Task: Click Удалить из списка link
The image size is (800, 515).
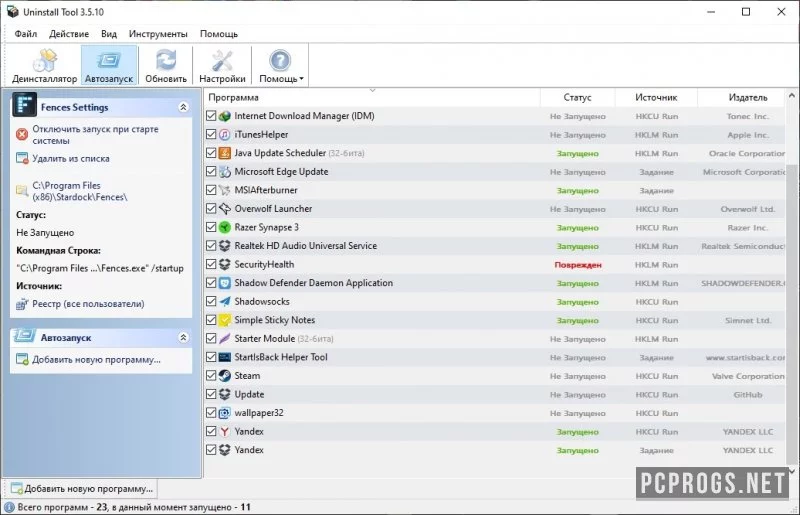Action: (x=71, y=159)
